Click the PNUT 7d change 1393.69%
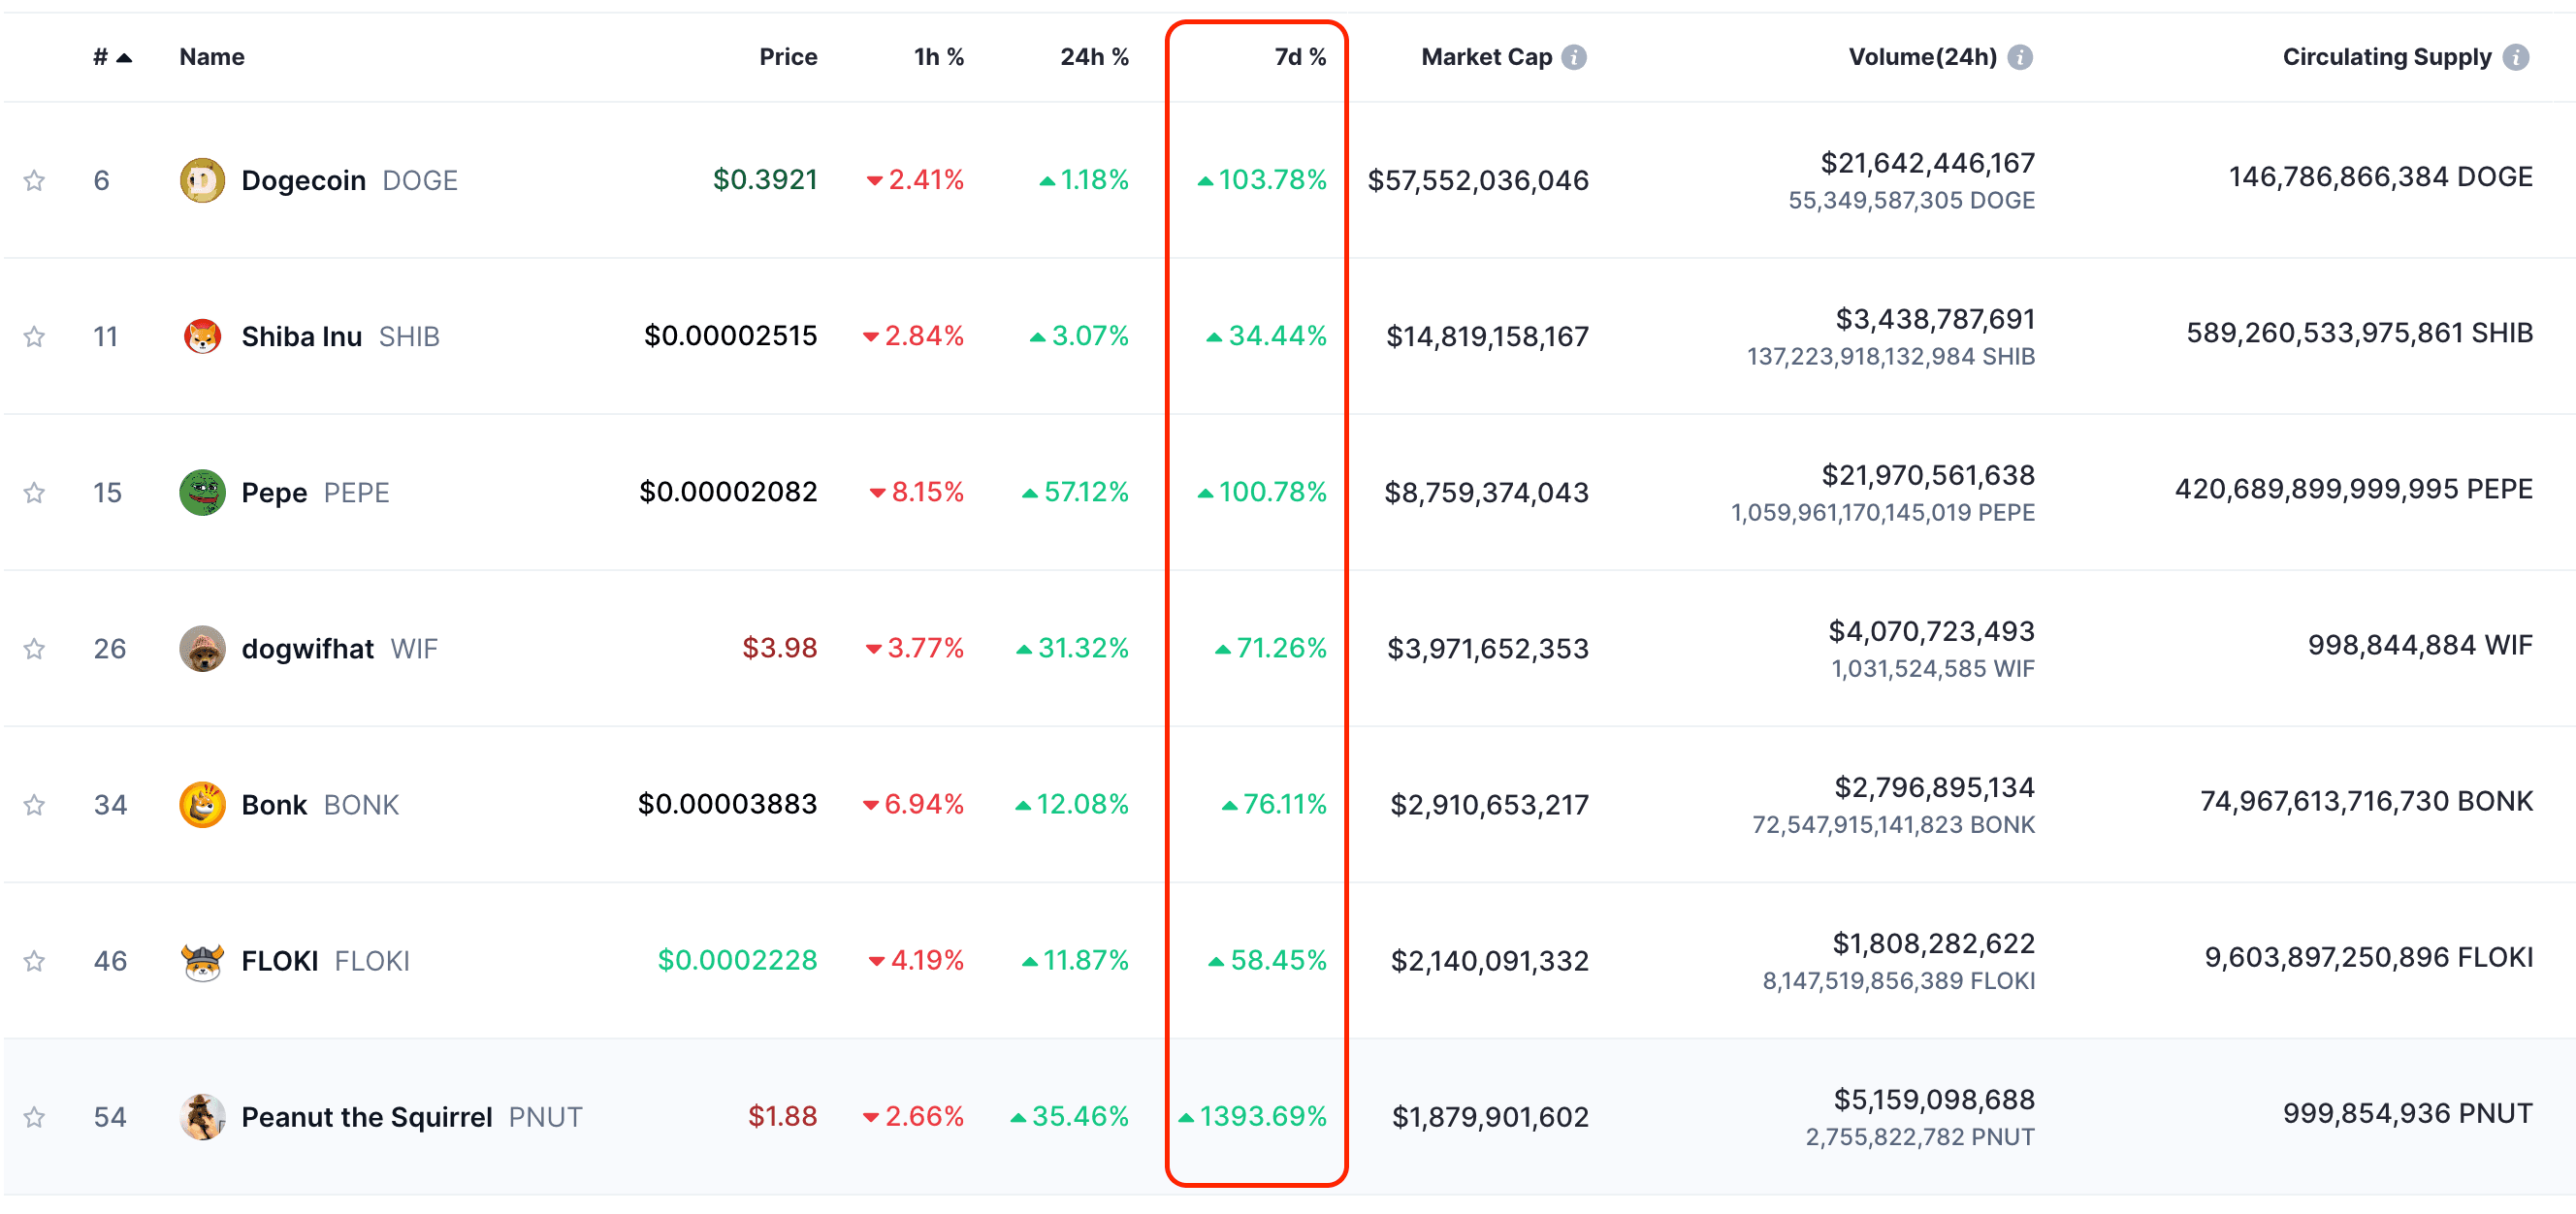This screenshot has width=2576, height=1214. tap(1253, 1115)
